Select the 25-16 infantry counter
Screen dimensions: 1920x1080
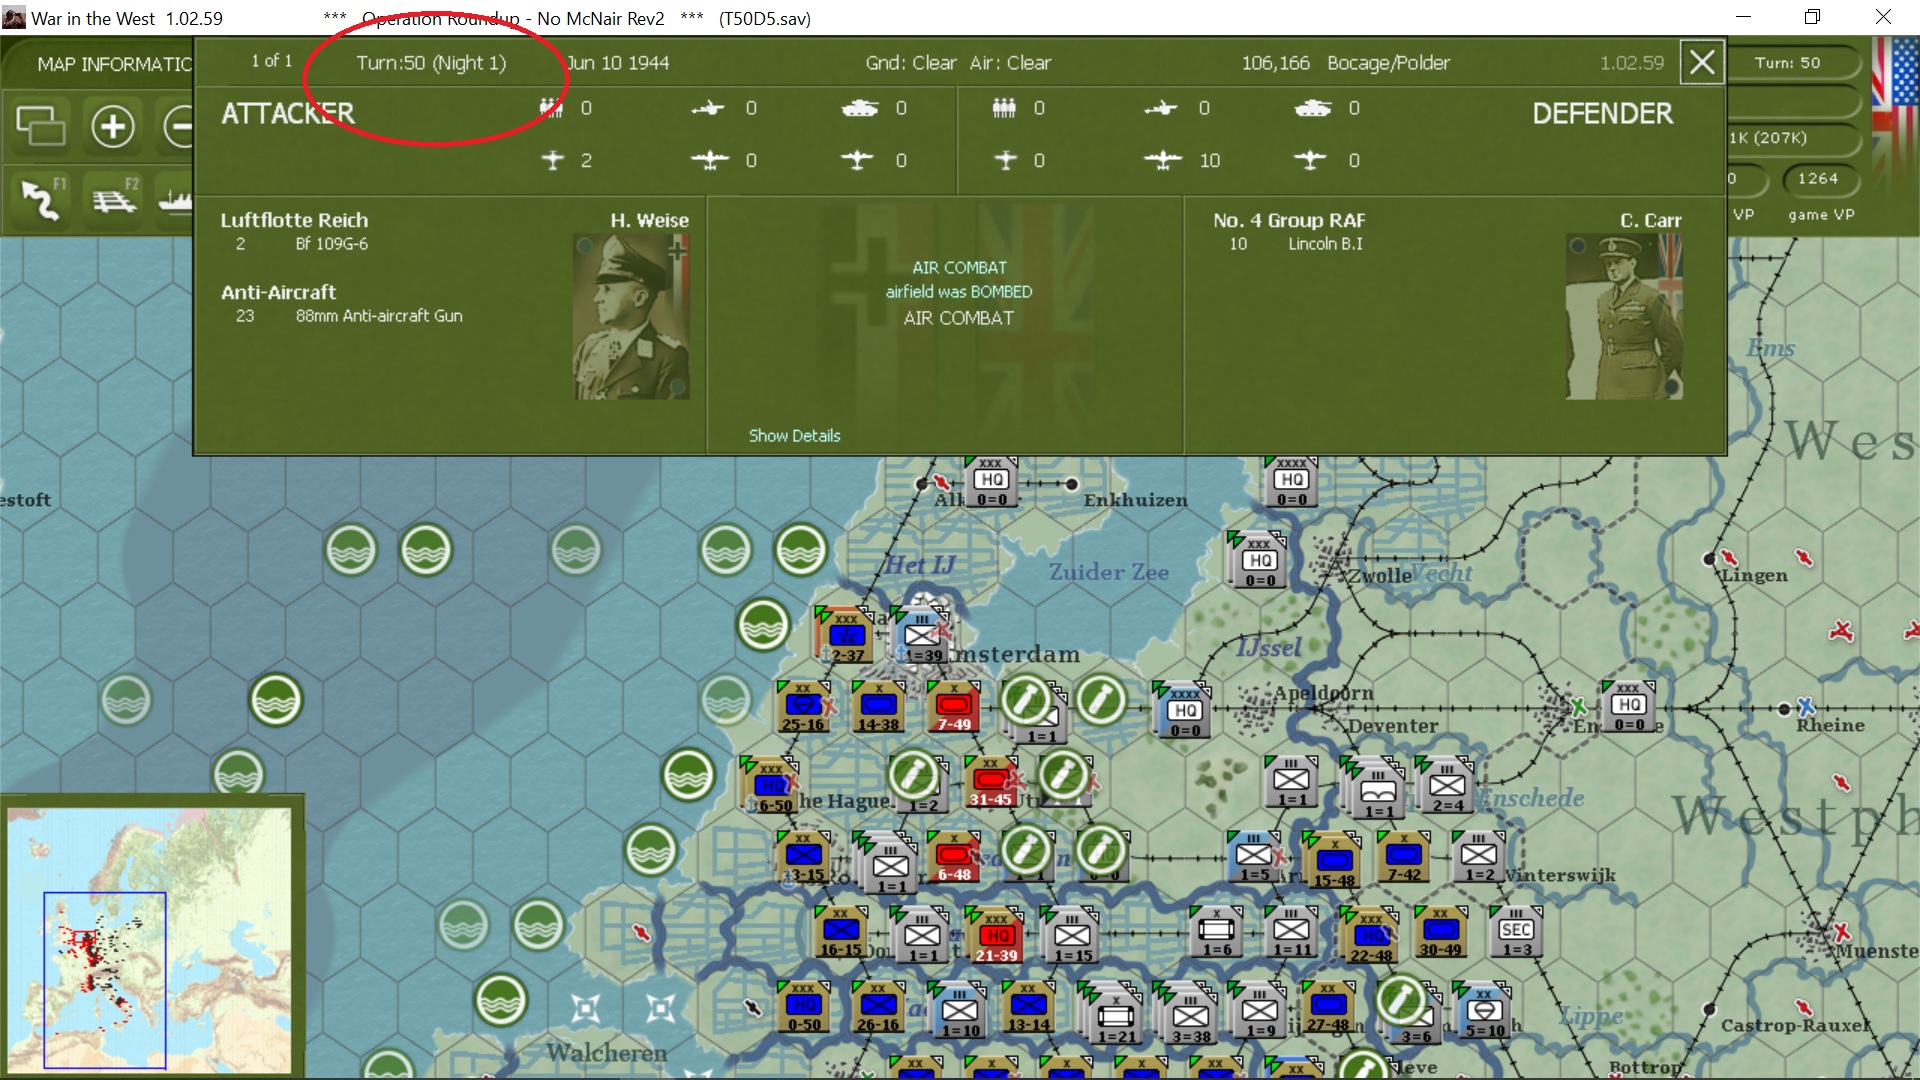(x=803, y=707)
